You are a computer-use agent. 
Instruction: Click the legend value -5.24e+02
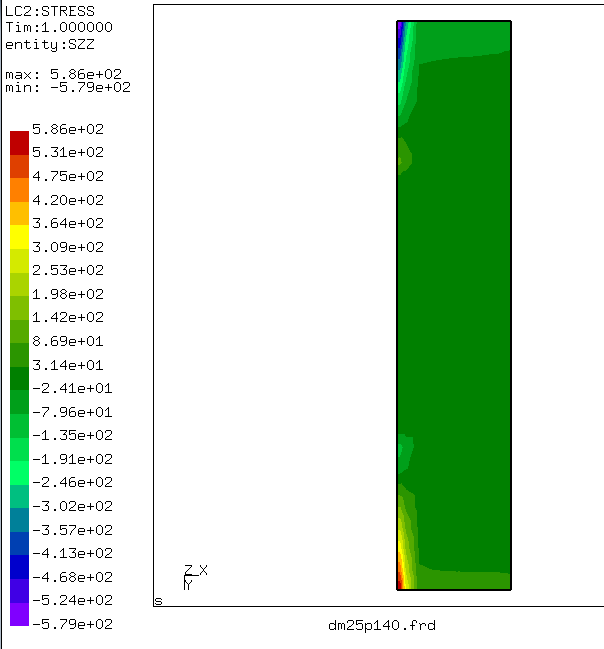(x=72, y=600)
